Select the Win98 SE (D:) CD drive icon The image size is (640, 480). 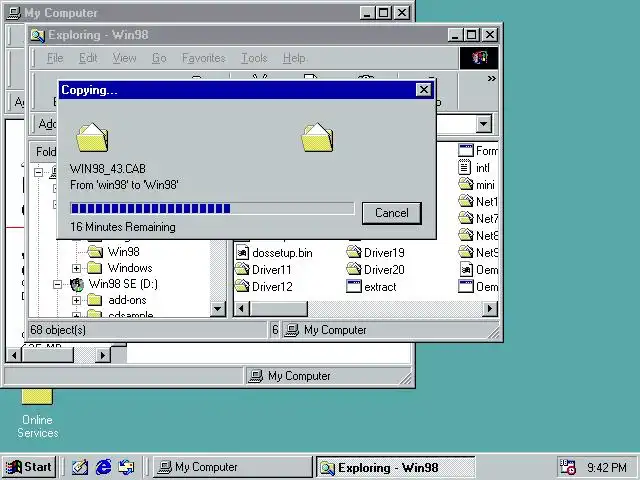pyautogui.click(x=77, y=284)
